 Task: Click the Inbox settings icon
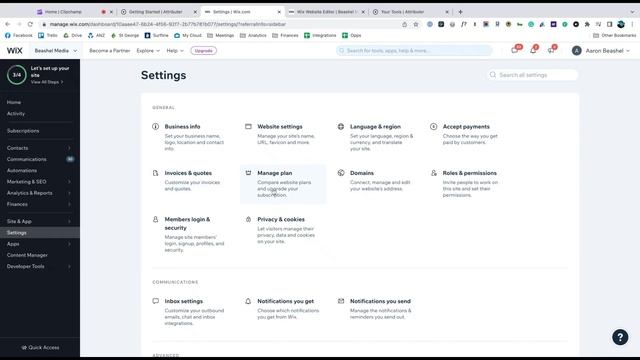pos(156,301)
